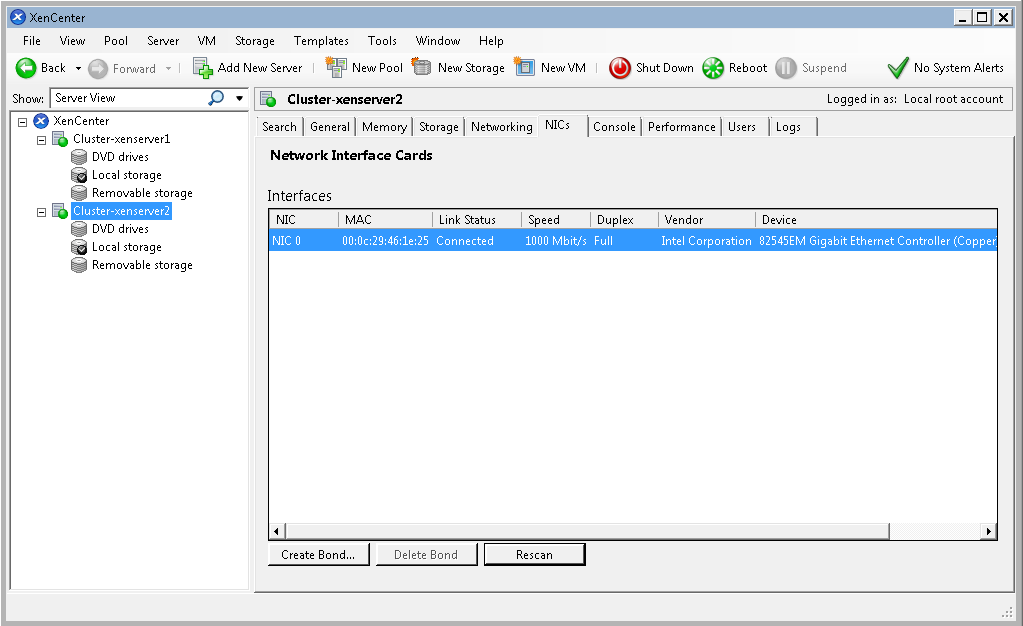Open the Server View dropdown arrow
The height and width of the screenshot is (626, 1023).
click(239, 98)
